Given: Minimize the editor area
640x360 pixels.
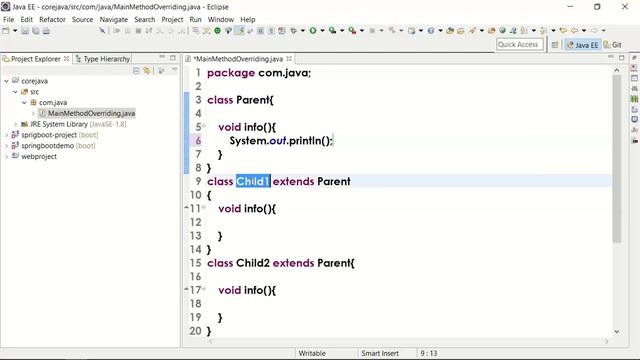Looking at the screenshot, I should tap(611, 57).
